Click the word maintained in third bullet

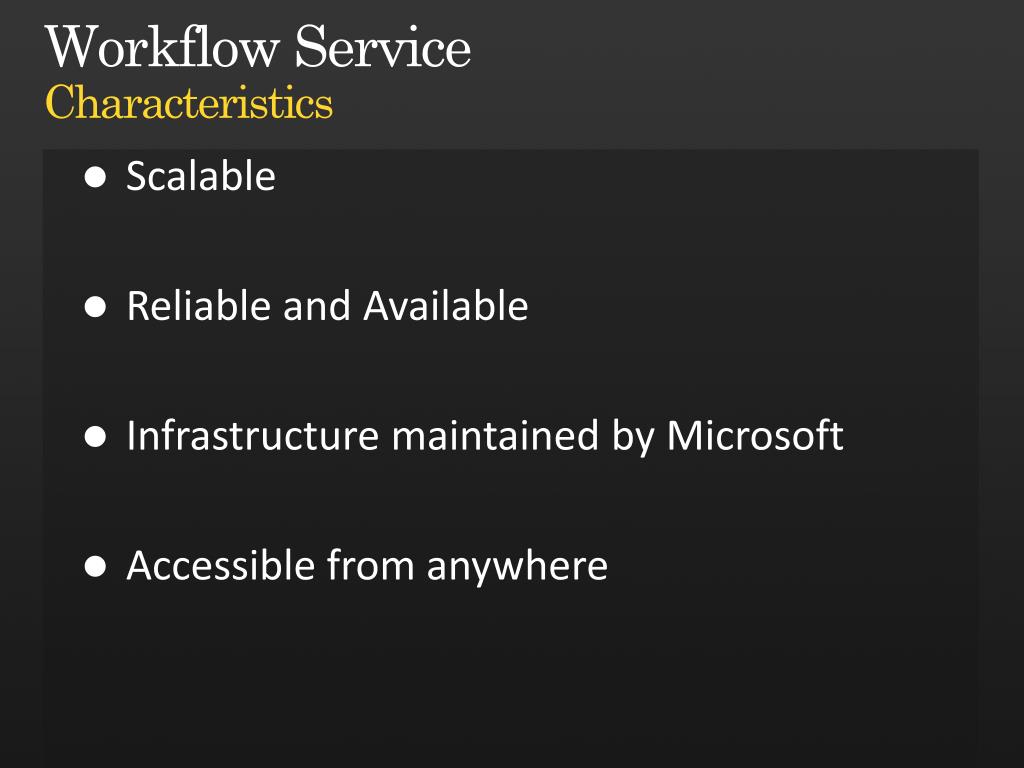tap(495, 436)
